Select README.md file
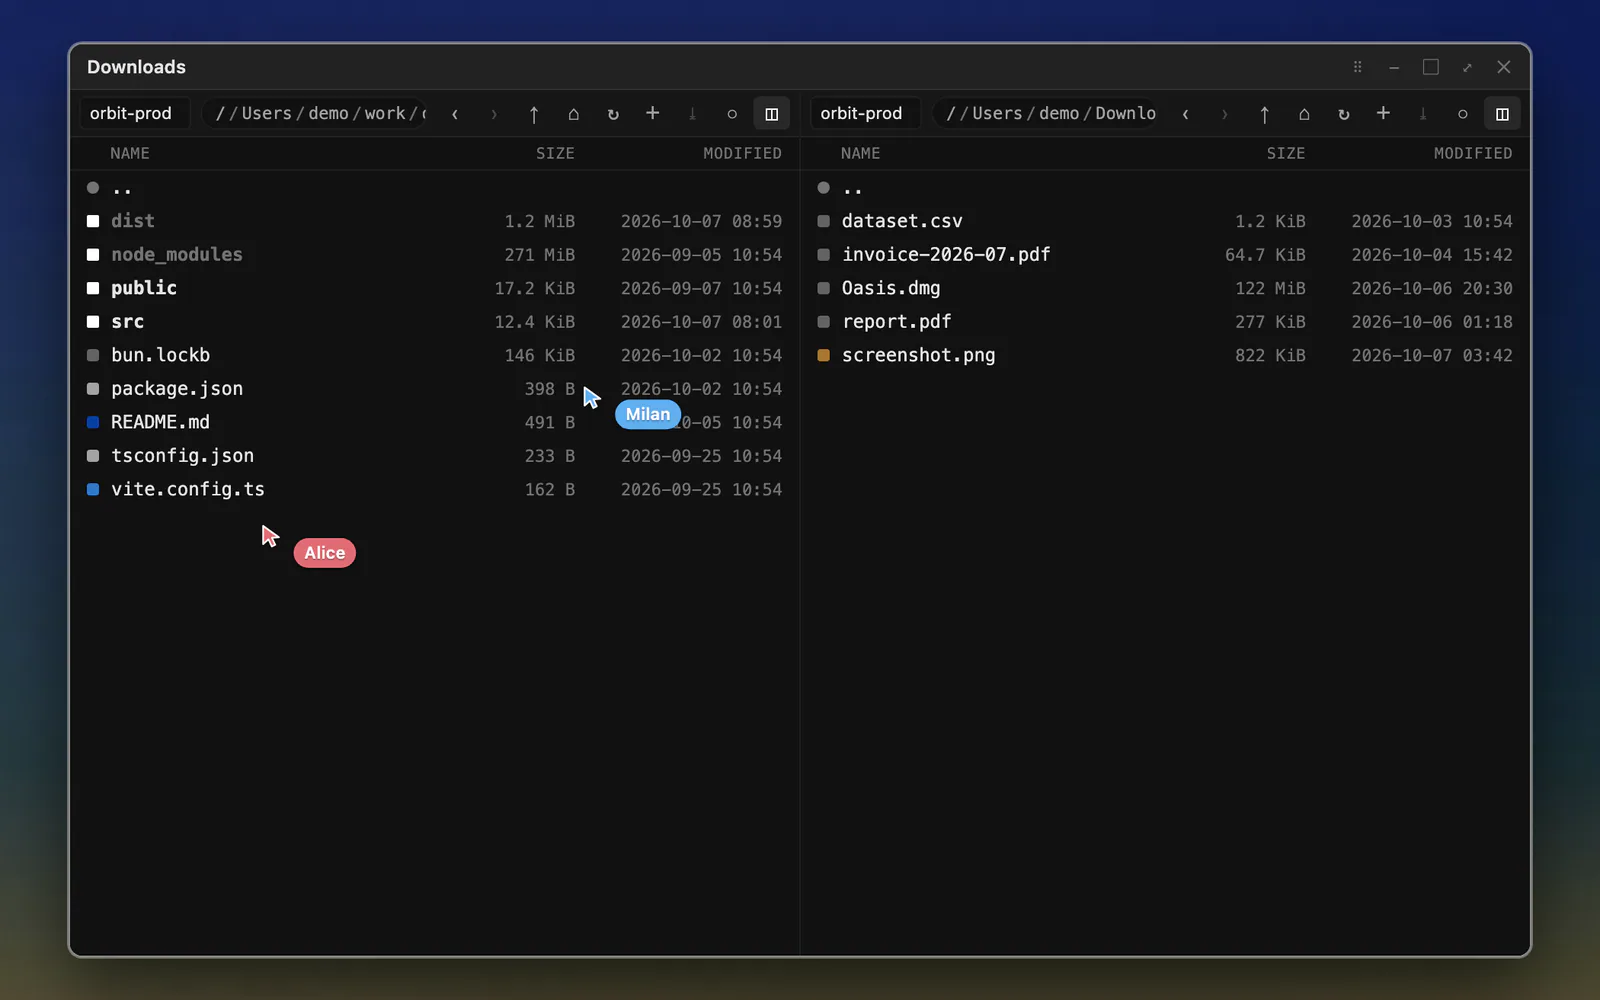 pyautogui.click(x=435, y=422)
